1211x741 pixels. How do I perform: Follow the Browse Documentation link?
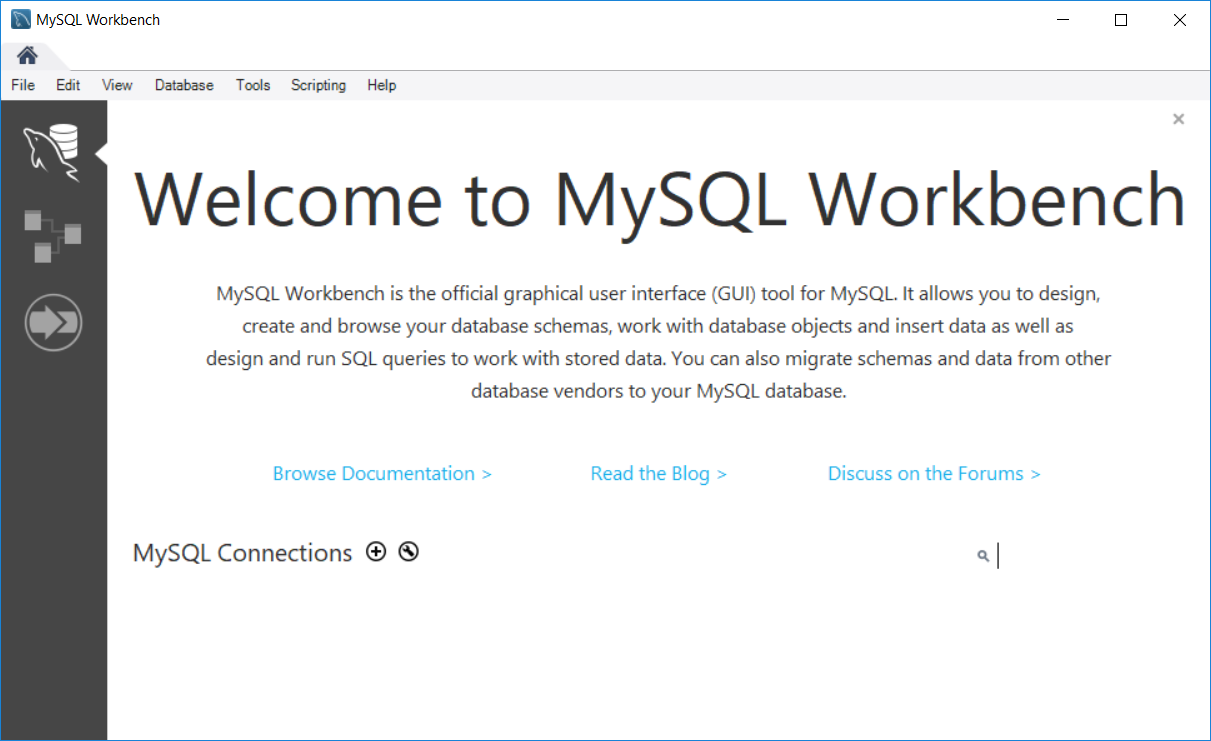[x=382, y=473]
